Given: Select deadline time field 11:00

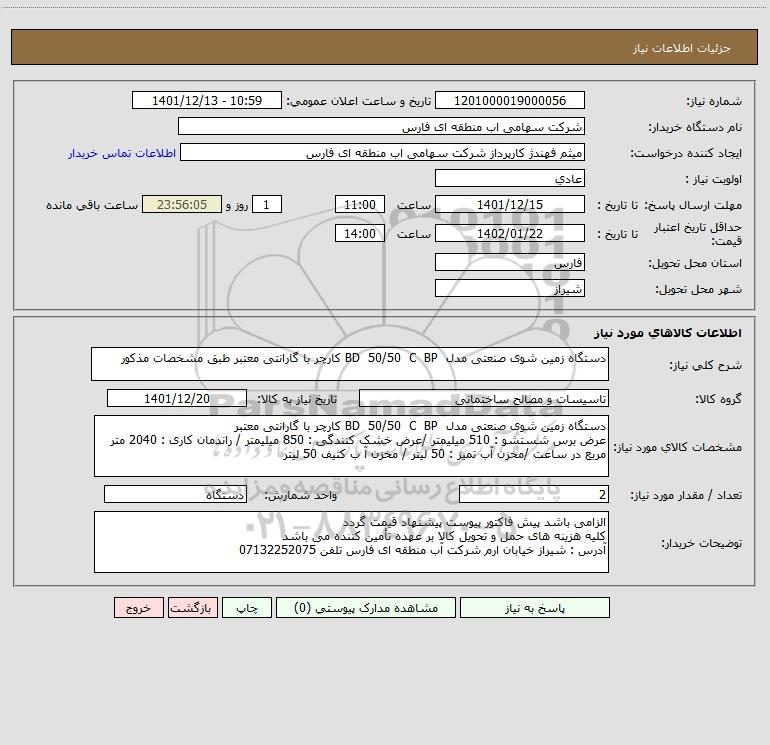Looking at the screenshot, I should (x=359, y=204).
